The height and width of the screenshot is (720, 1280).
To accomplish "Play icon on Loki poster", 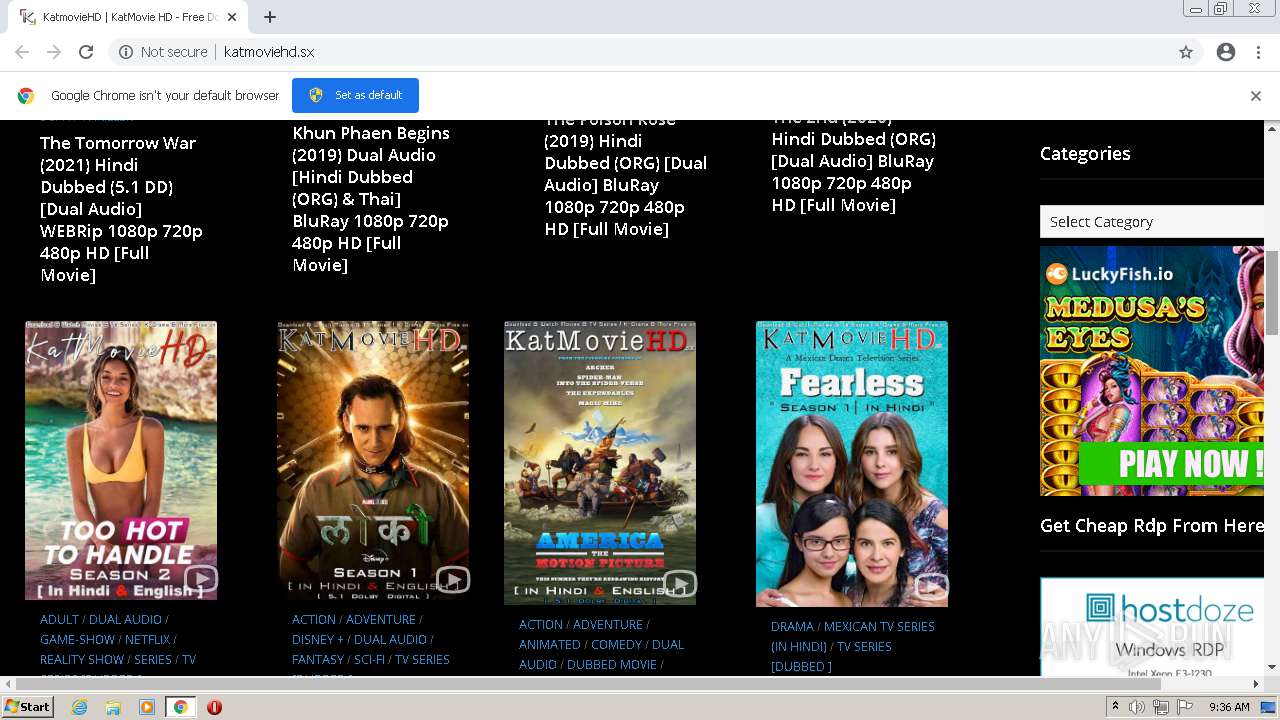I will point(452,580).
